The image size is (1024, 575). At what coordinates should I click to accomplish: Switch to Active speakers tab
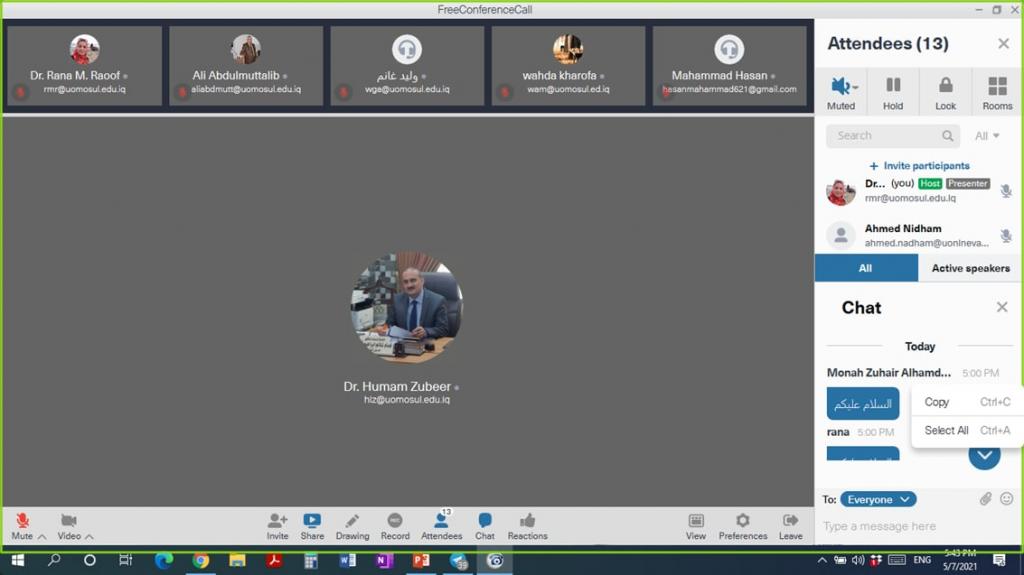[x=970, y=268]
